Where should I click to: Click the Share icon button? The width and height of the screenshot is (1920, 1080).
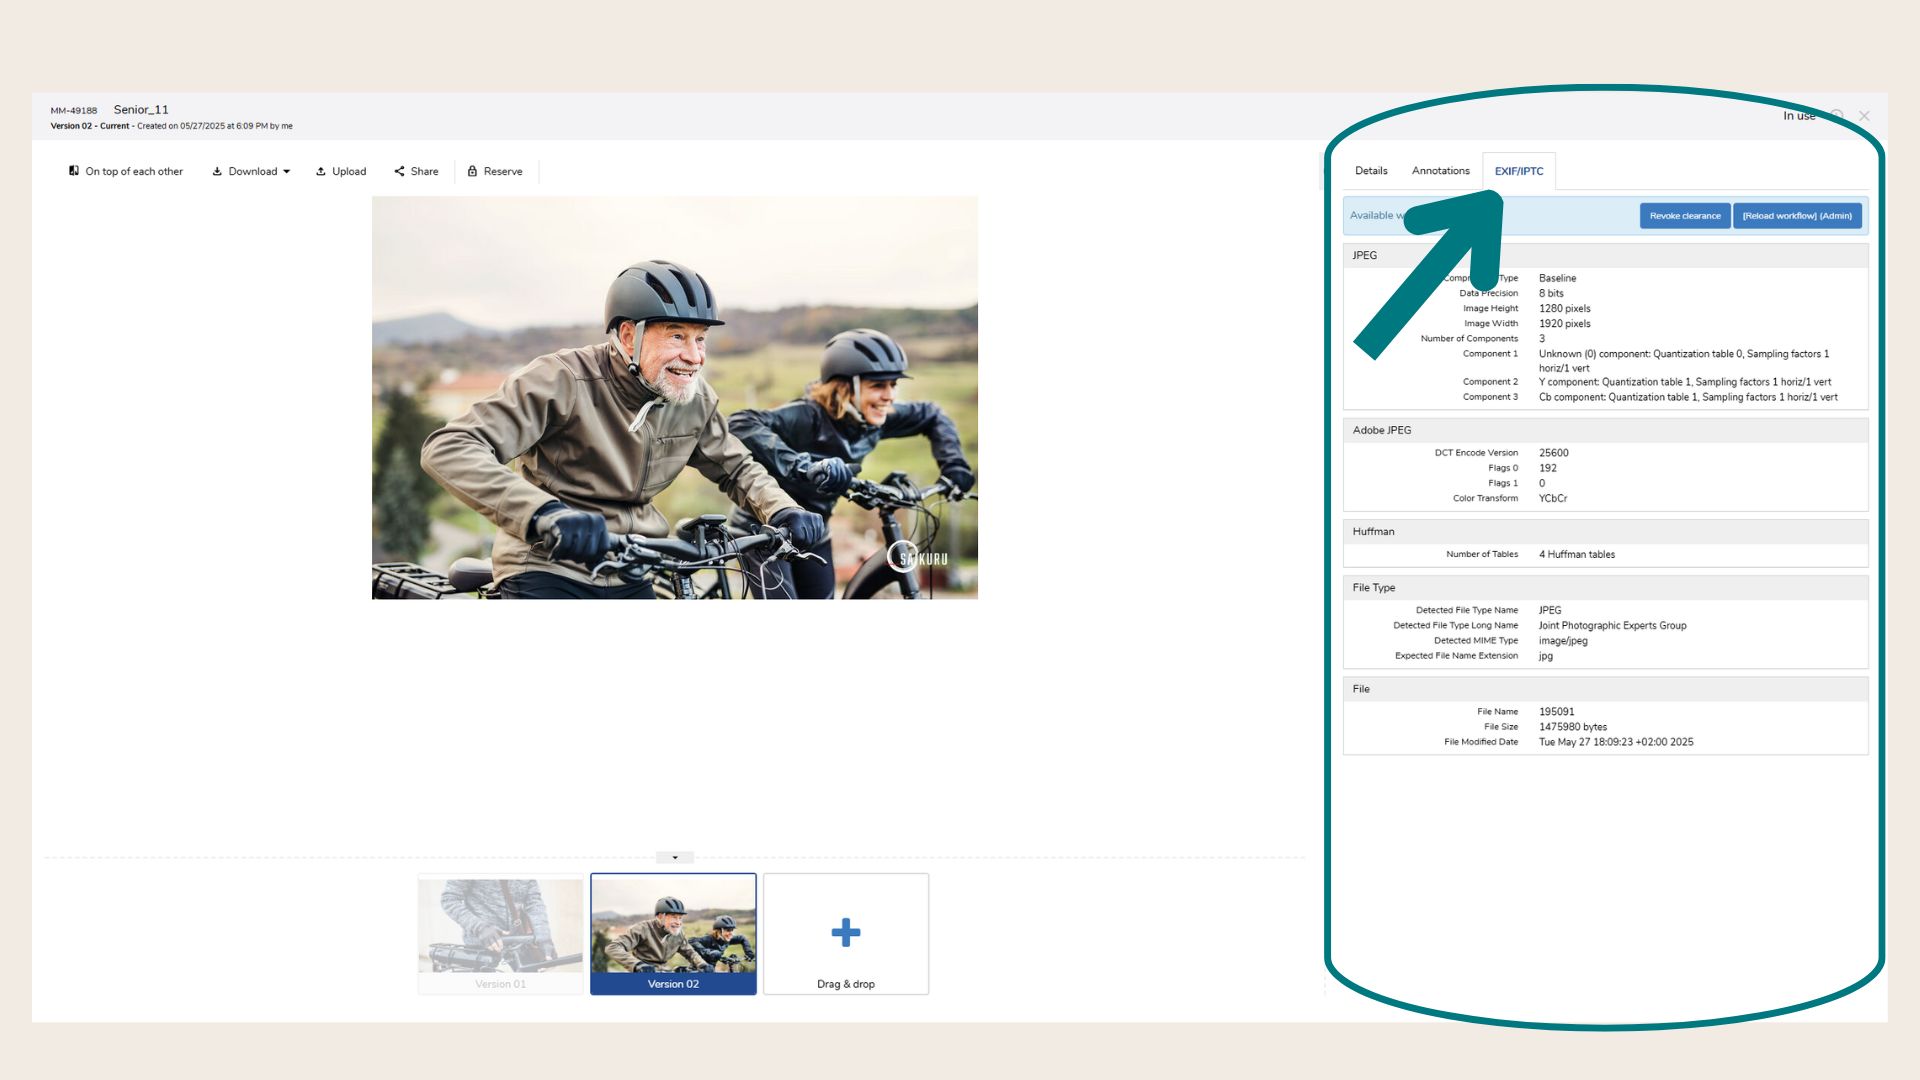tap(400, 171)
